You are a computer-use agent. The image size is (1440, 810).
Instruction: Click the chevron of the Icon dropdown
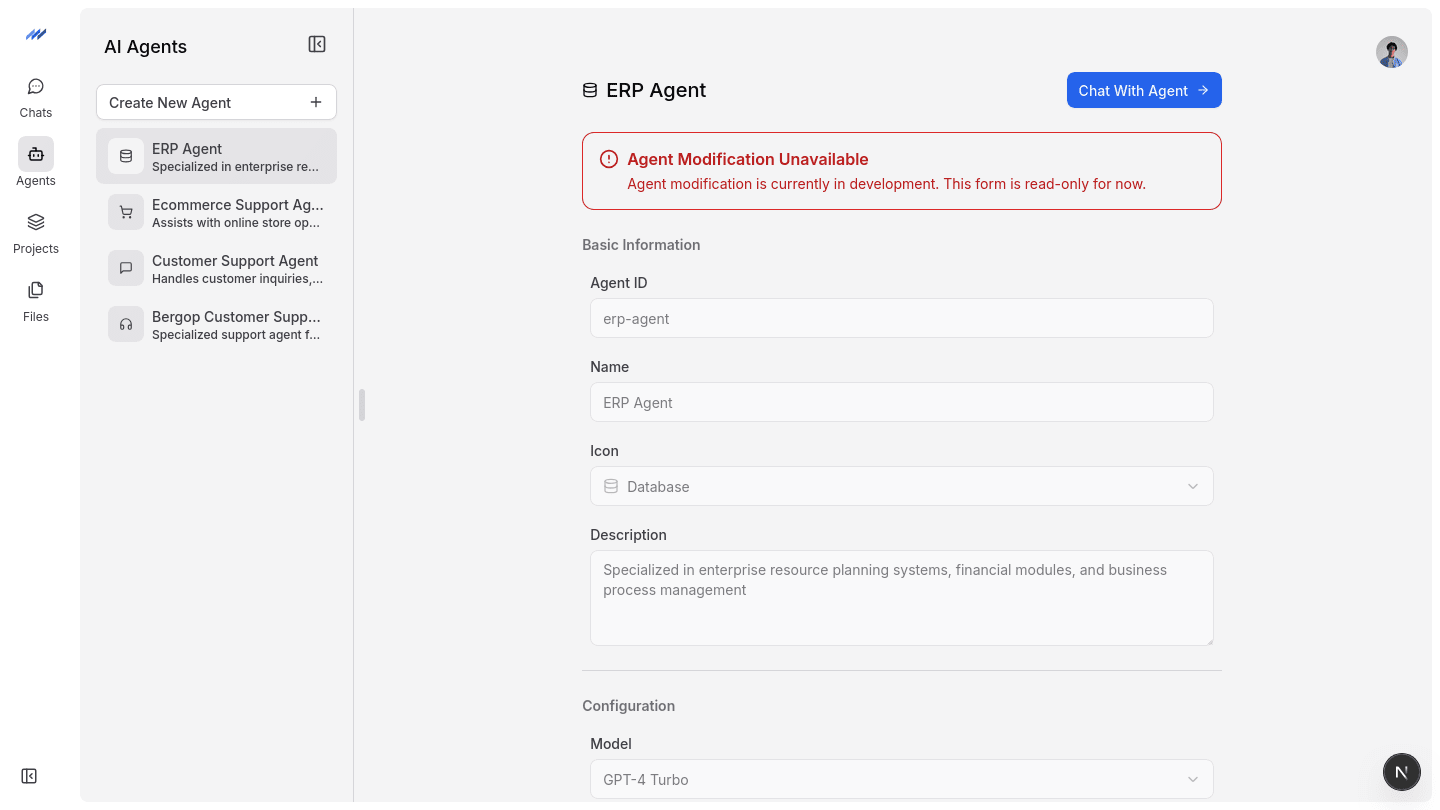click(1193, 486)
